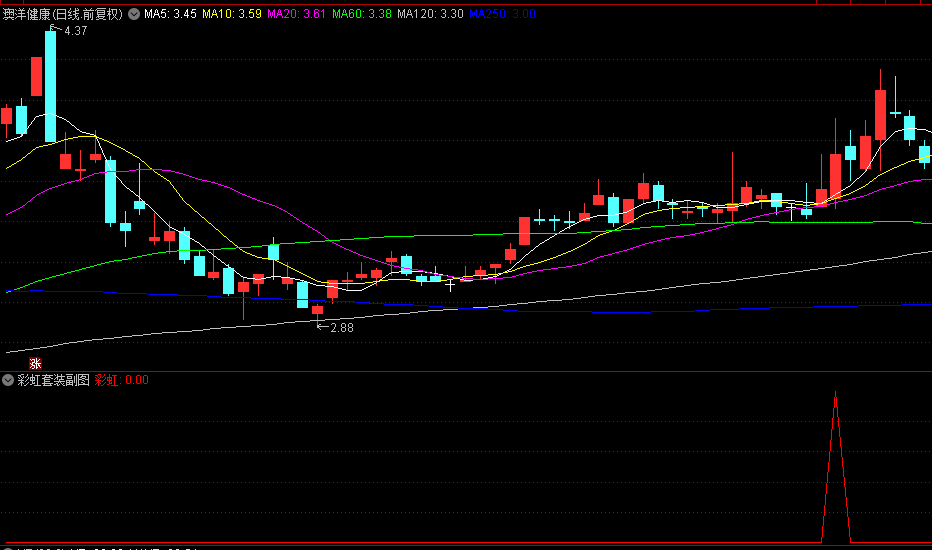Open the dropdown arrow beside 澳洋健康 title
The width and height of the screenshot is (932, 550).
(x=134, y=14)
